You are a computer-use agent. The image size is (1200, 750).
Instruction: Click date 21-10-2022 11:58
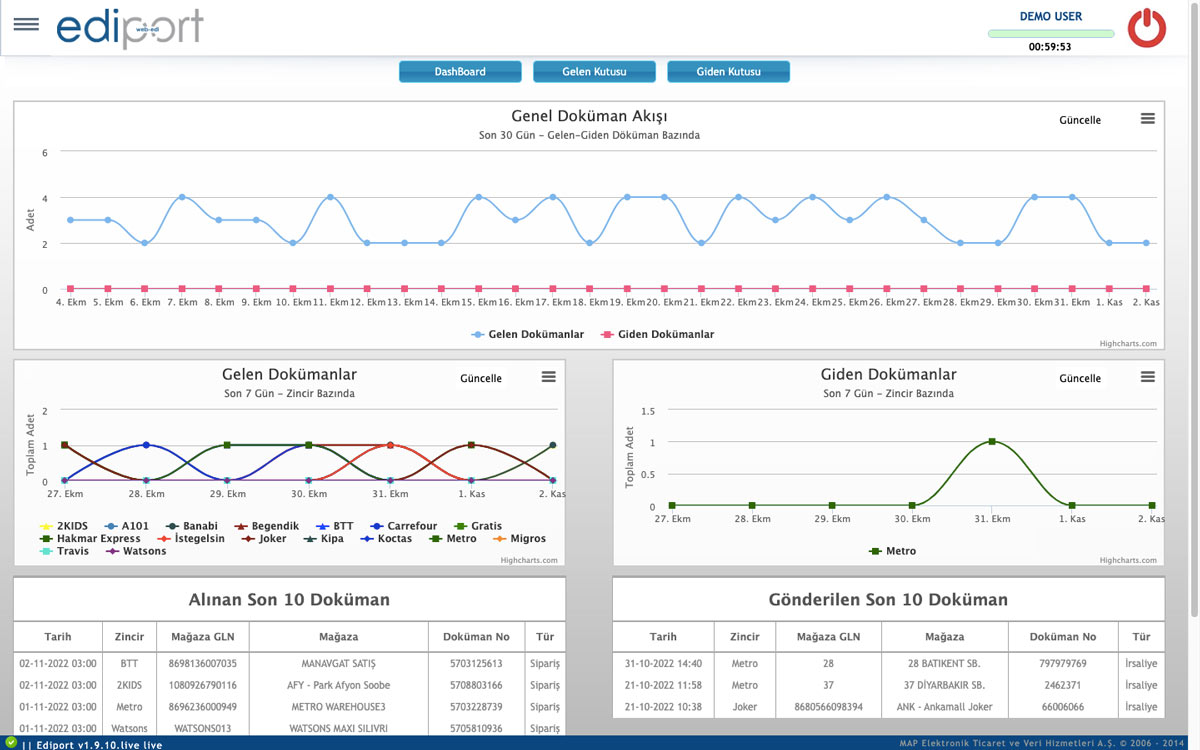coord(663,686)
